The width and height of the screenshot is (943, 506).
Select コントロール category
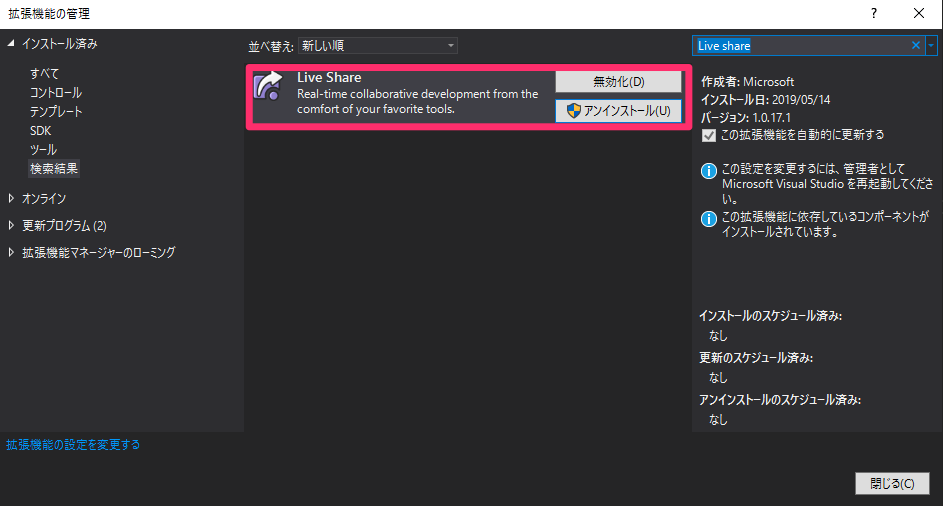pyautogui.click(x=56, y=93)
